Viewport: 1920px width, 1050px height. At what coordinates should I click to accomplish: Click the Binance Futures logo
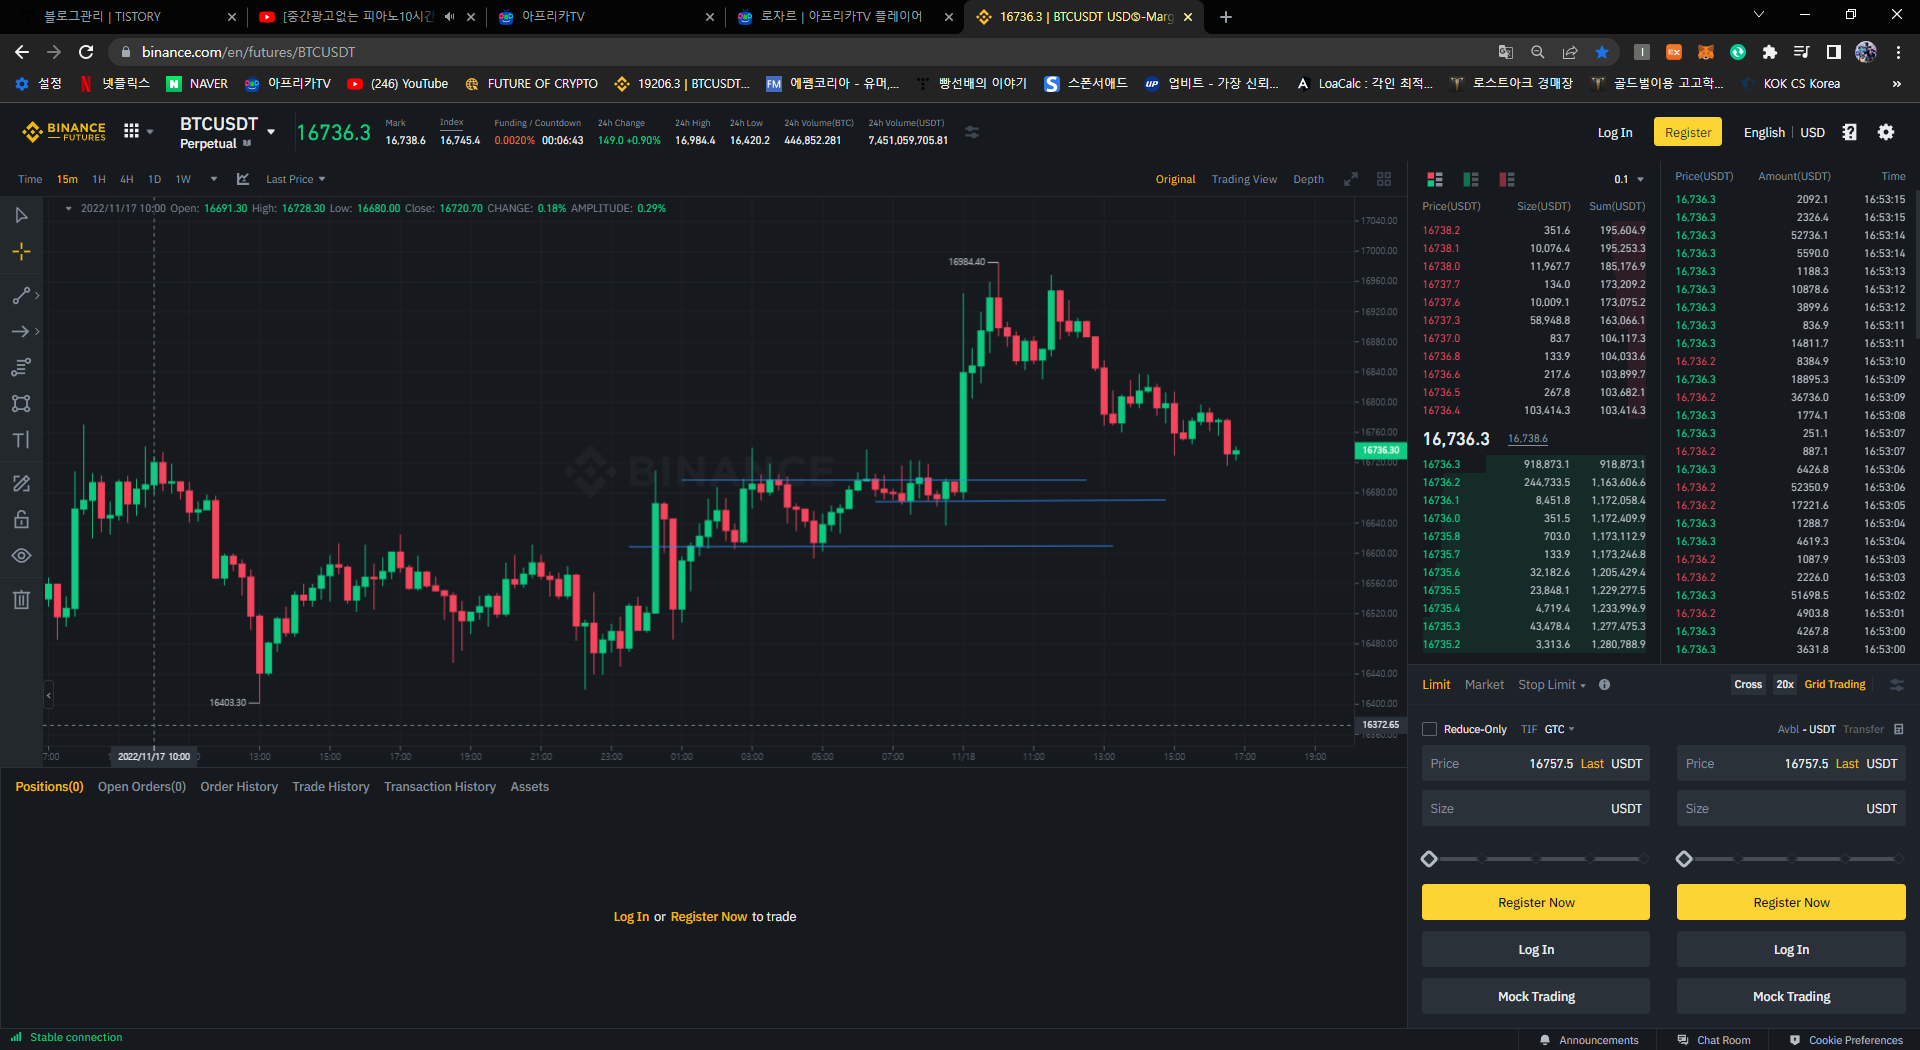click(64, 131)
